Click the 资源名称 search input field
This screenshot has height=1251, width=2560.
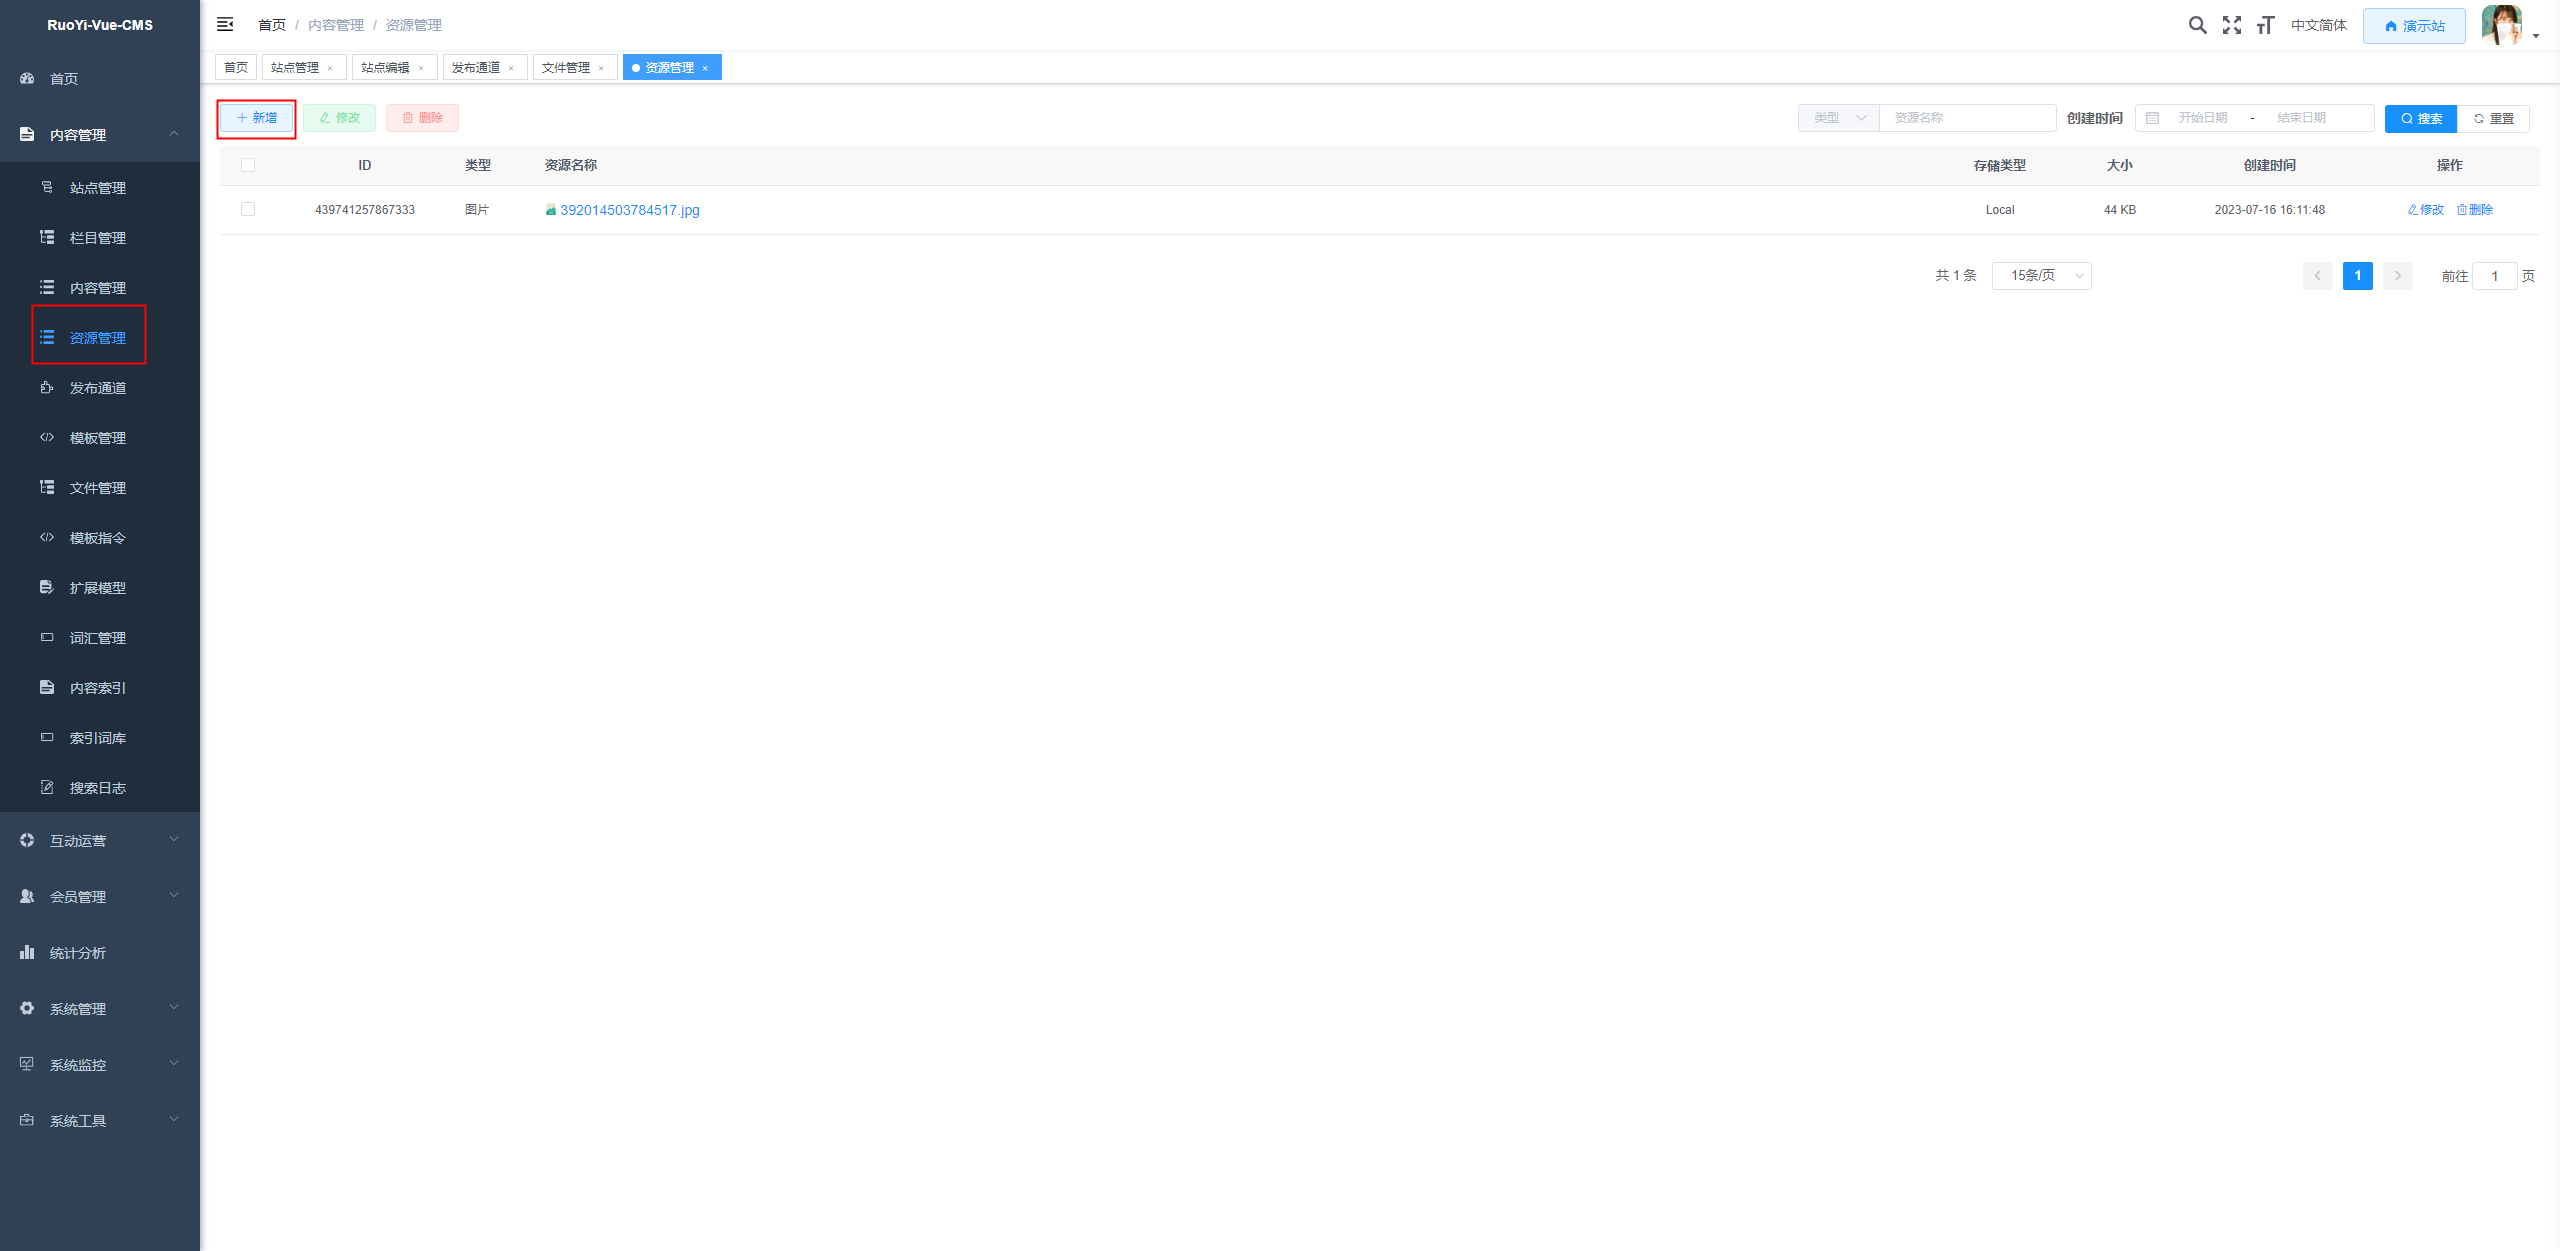coord(1966,118)
